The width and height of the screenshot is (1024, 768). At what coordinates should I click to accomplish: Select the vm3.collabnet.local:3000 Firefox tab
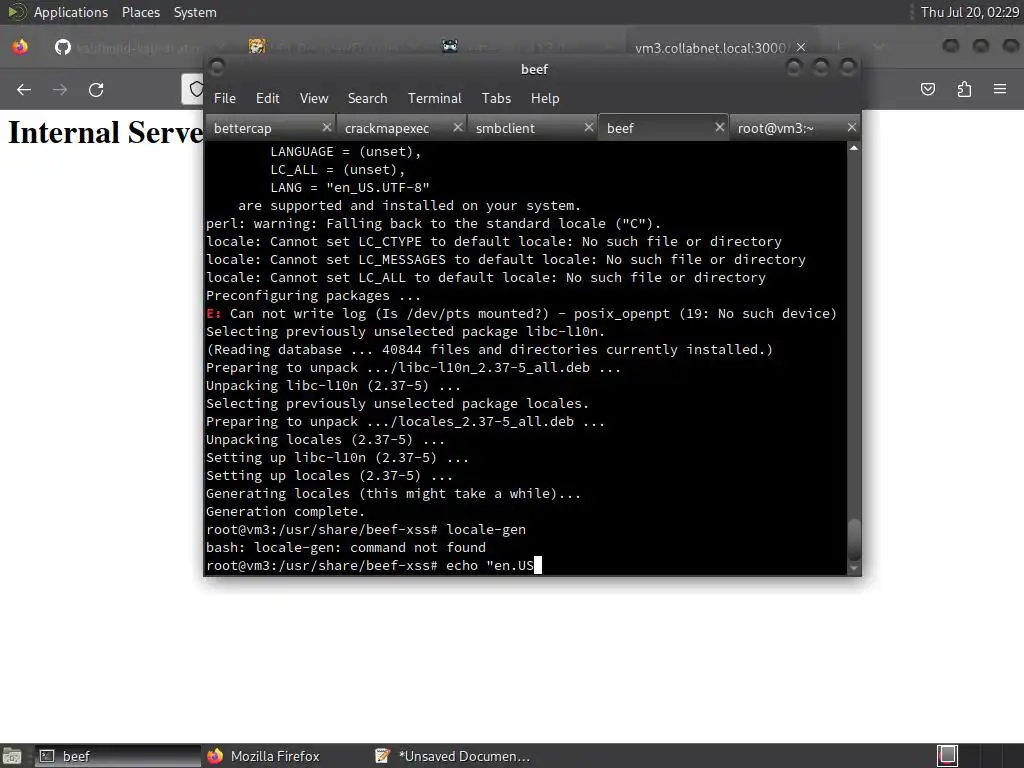click(x=711, y=48)
